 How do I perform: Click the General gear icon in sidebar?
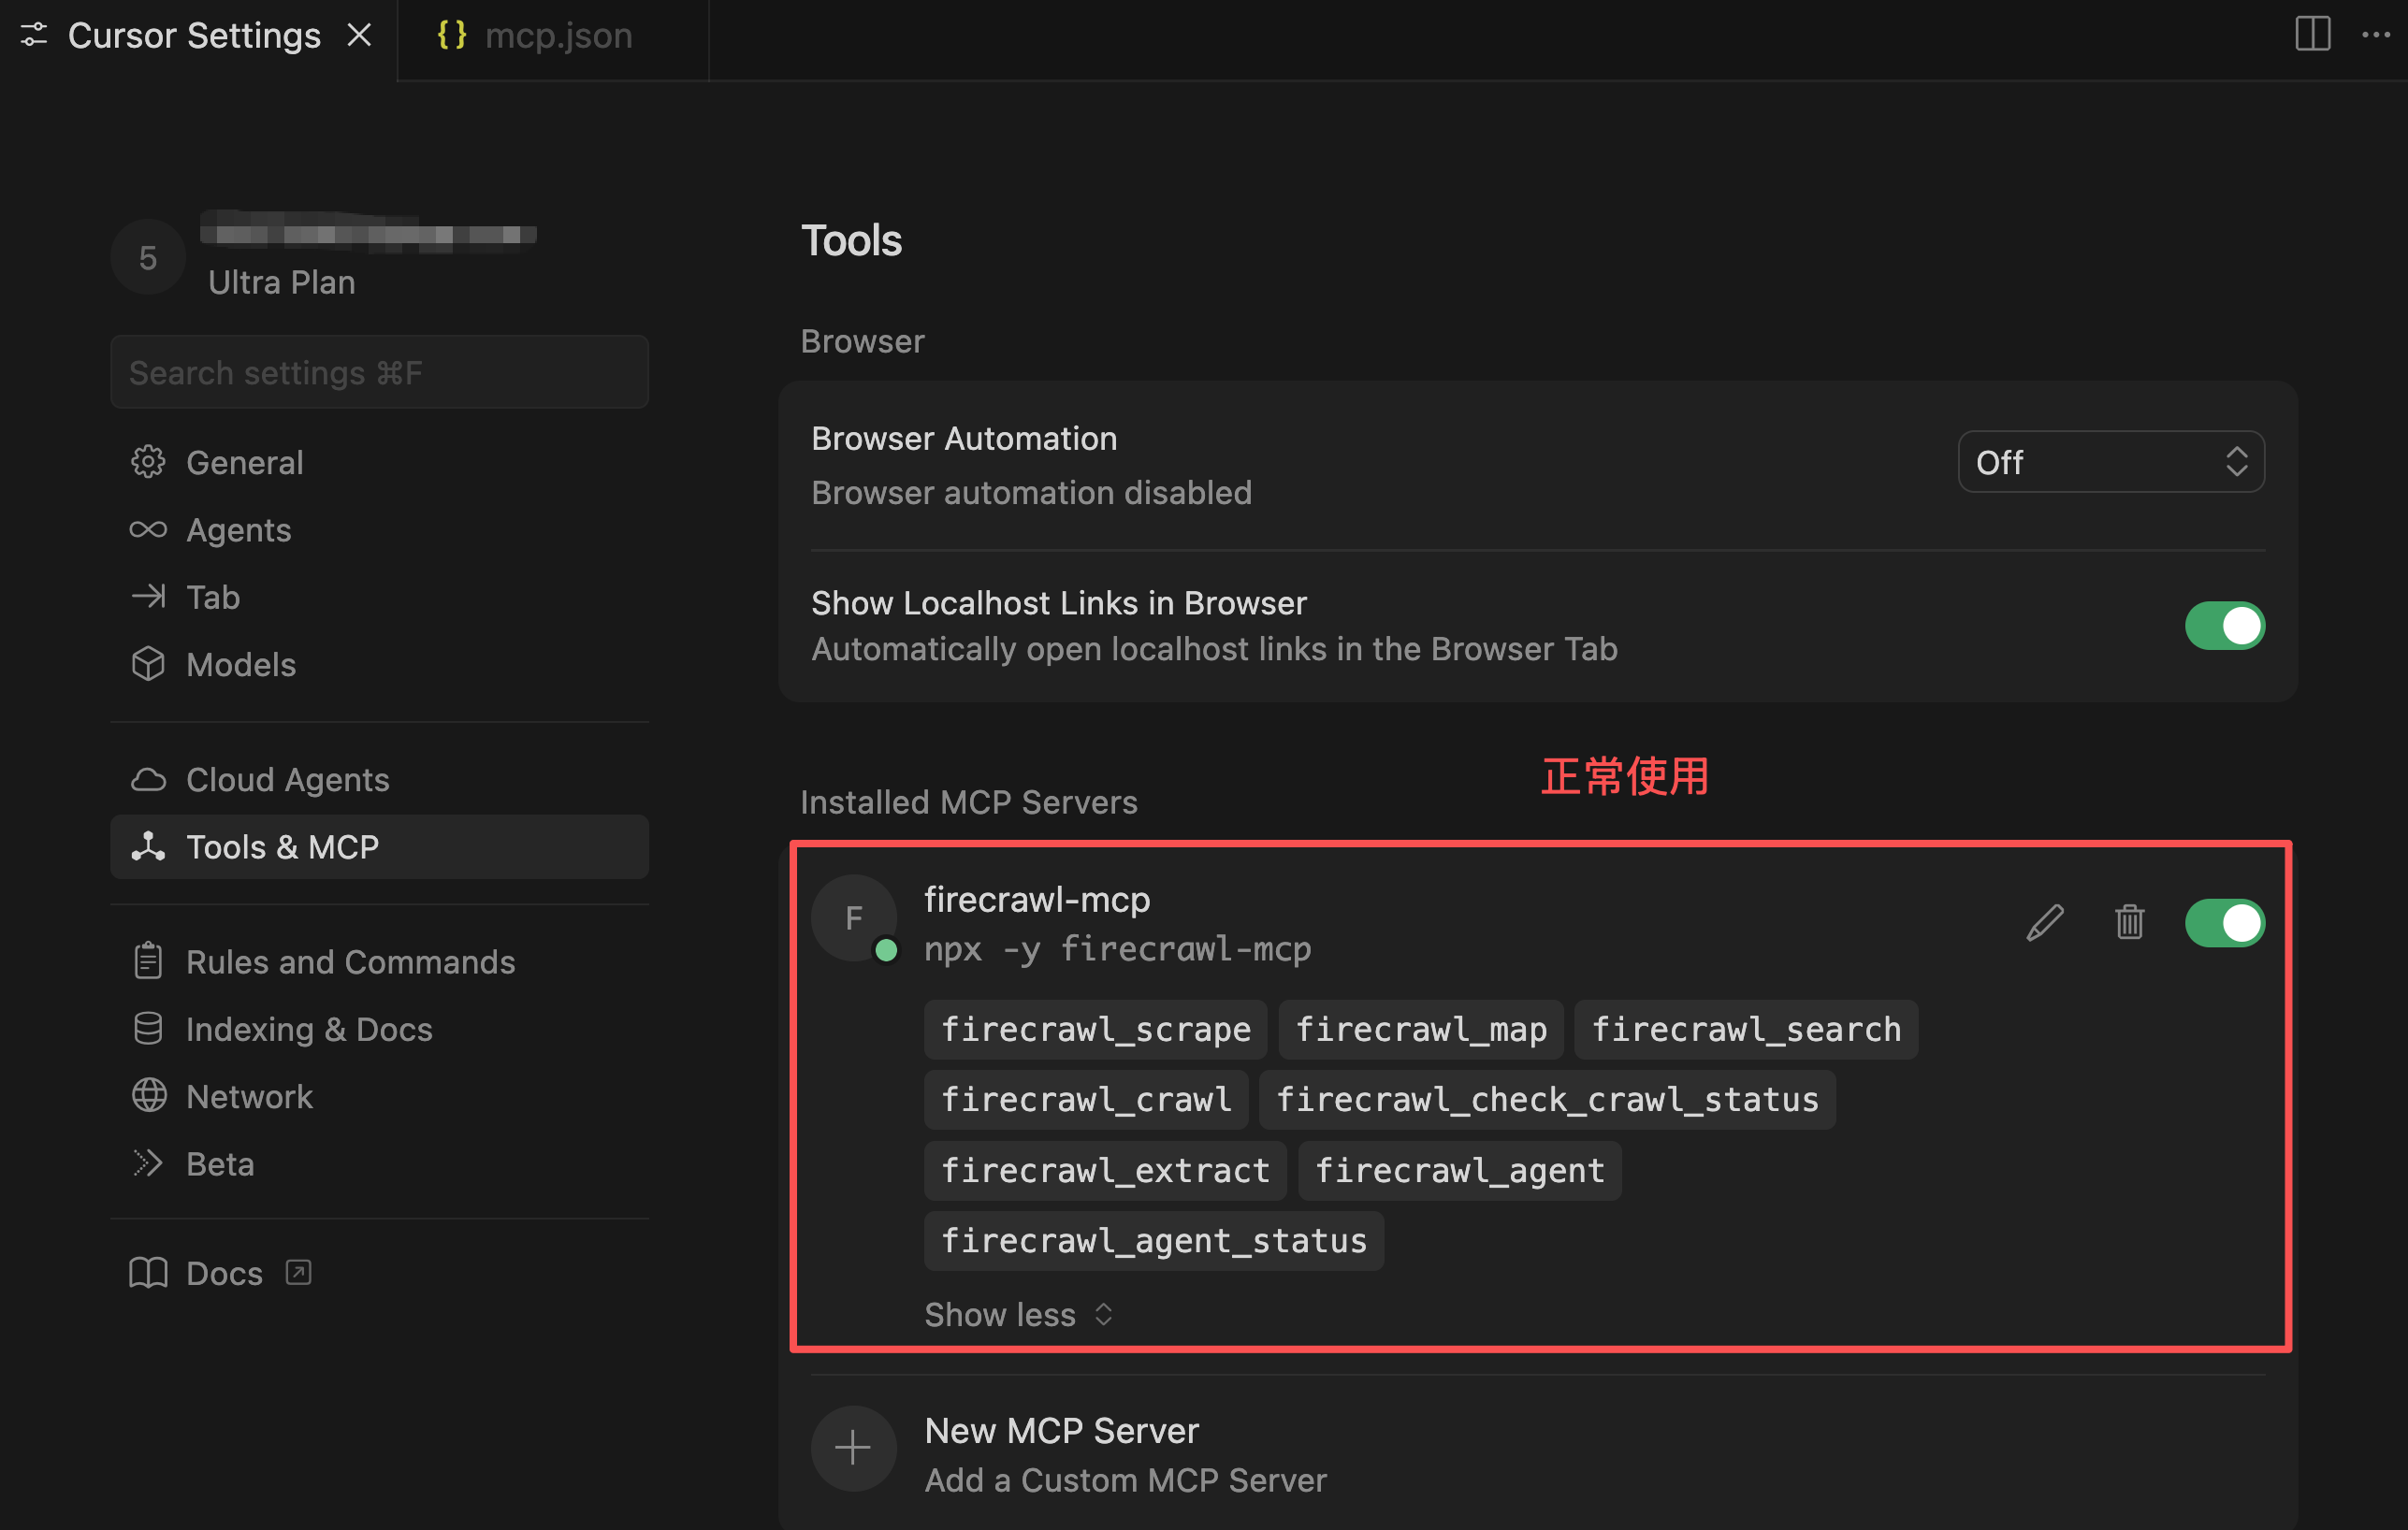pos(148,462)
